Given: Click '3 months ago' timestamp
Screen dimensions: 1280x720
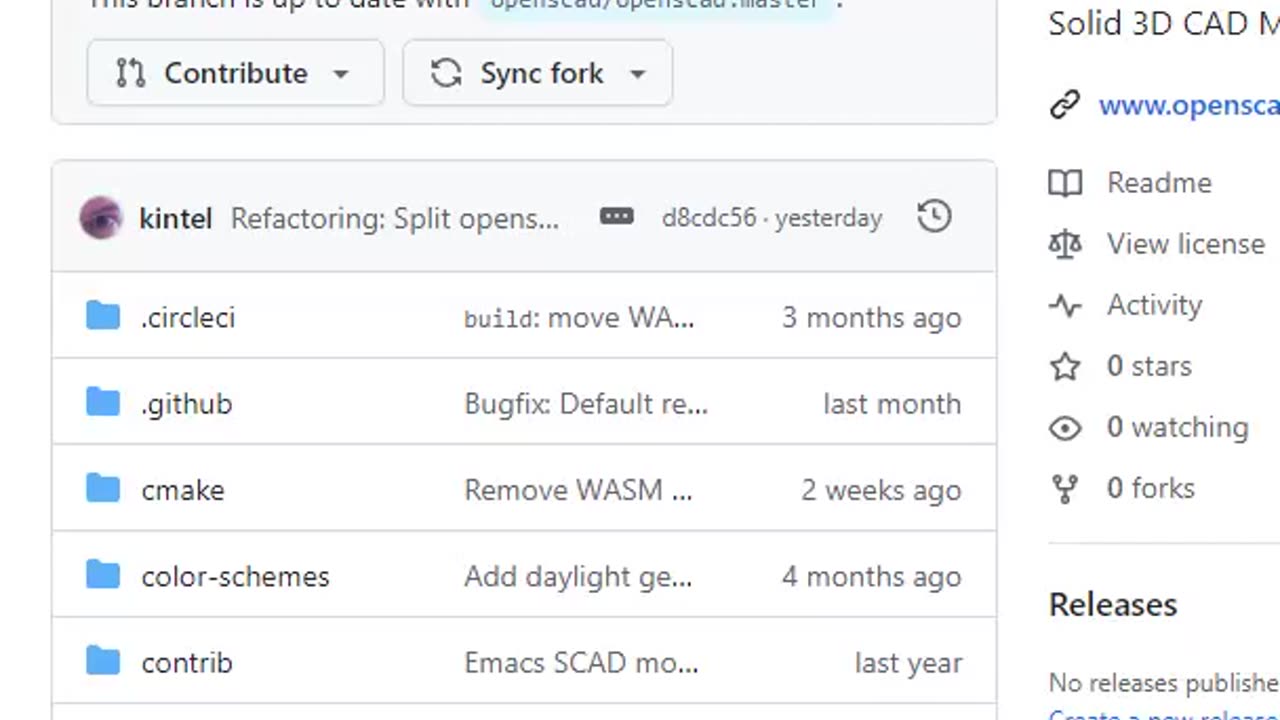Looking at the screenshot, I should [x=871, y=318].
